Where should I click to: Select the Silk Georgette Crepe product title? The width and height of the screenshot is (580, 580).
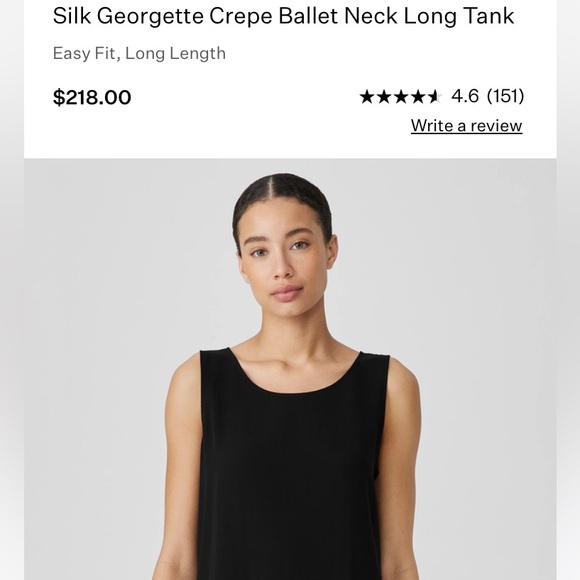[283, 16]
